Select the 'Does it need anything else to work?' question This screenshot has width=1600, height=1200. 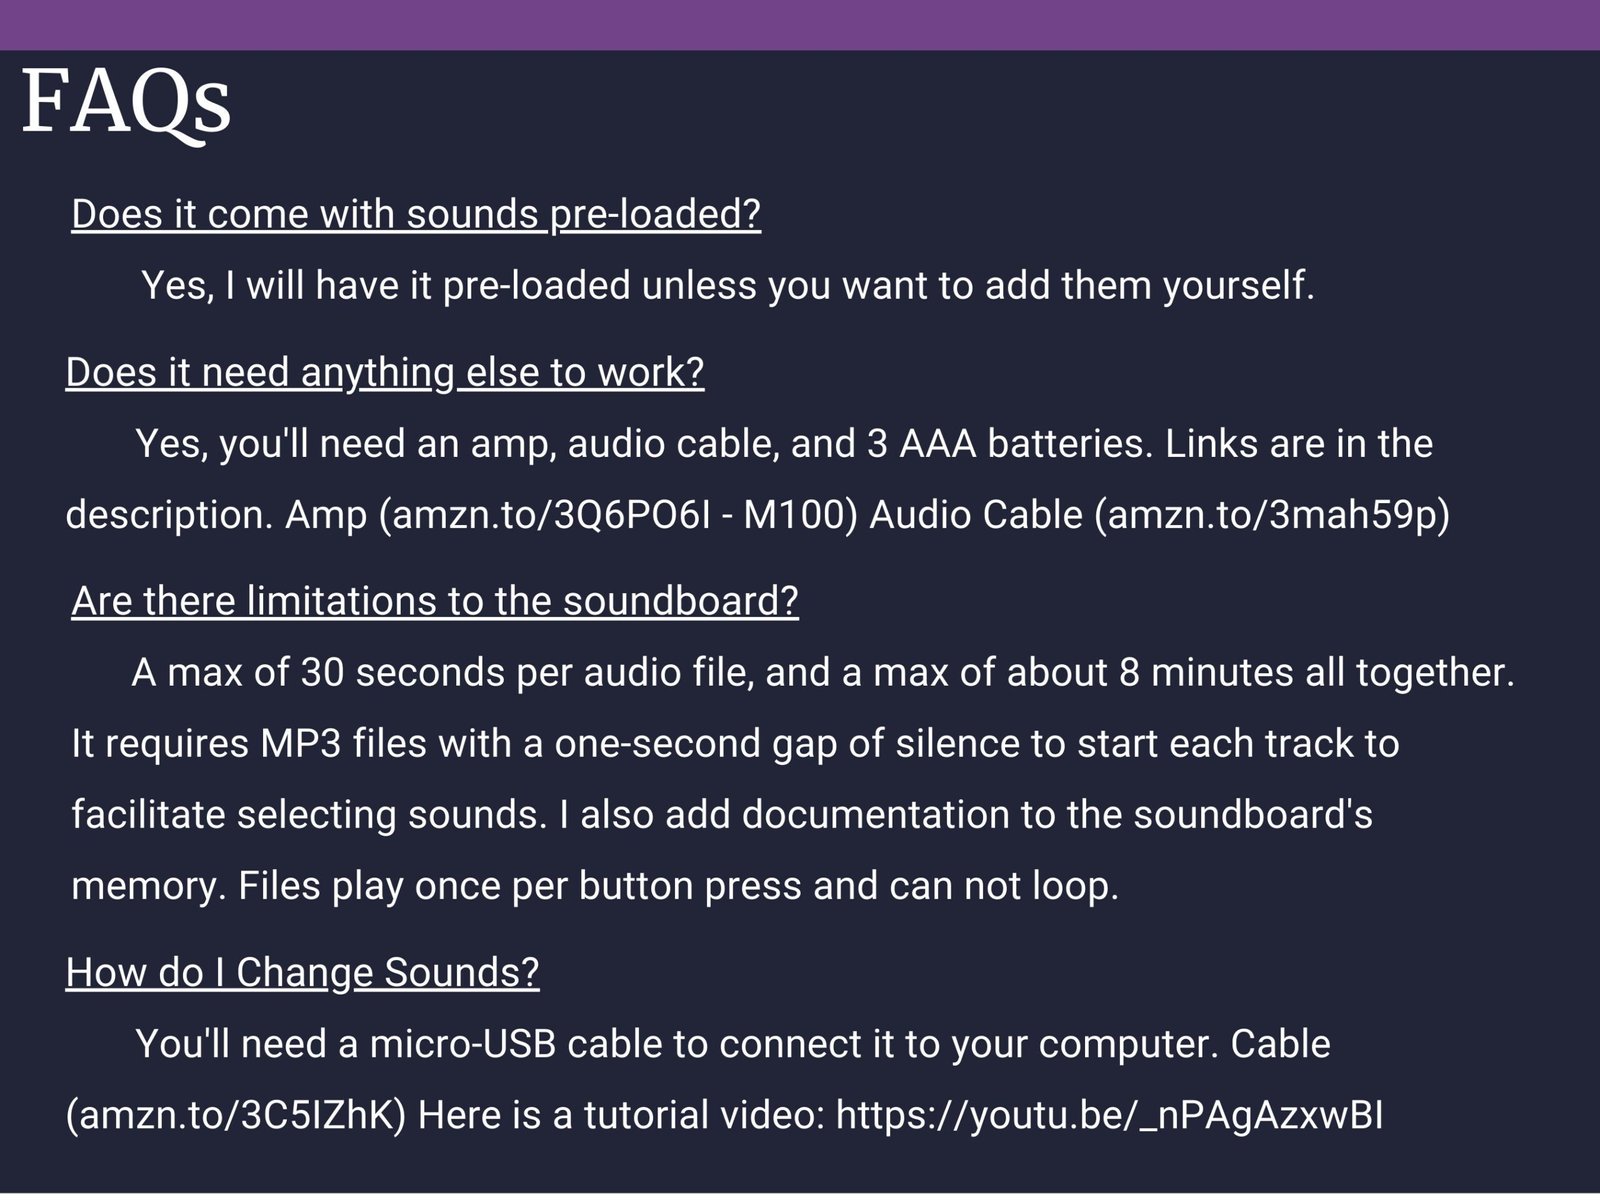pos(385,373)
